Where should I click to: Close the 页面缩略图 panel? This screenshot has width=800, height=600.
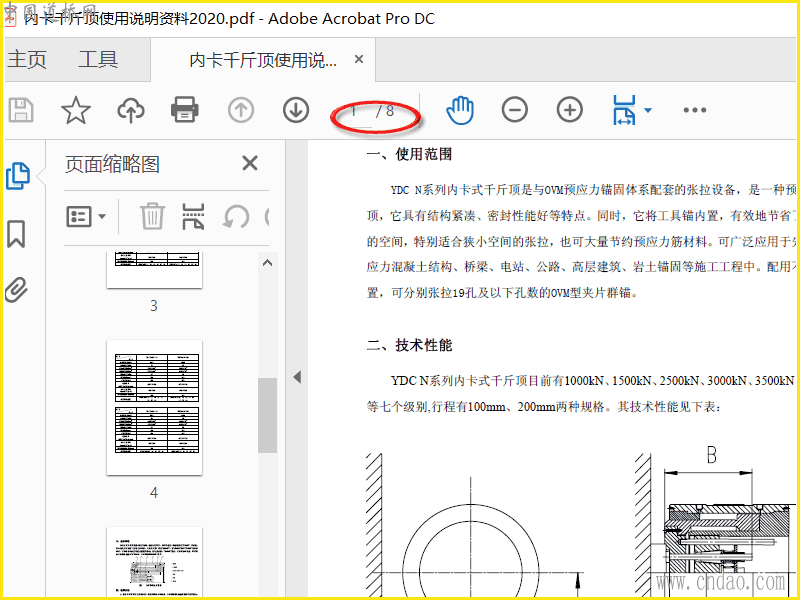250,163
